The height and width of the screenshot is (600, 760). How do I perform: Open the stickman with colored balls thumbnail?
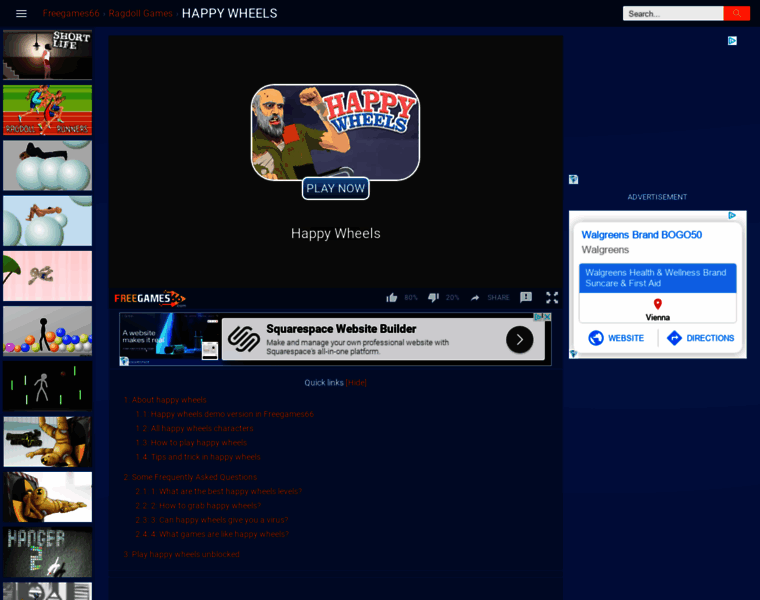[x=48, y=331]
